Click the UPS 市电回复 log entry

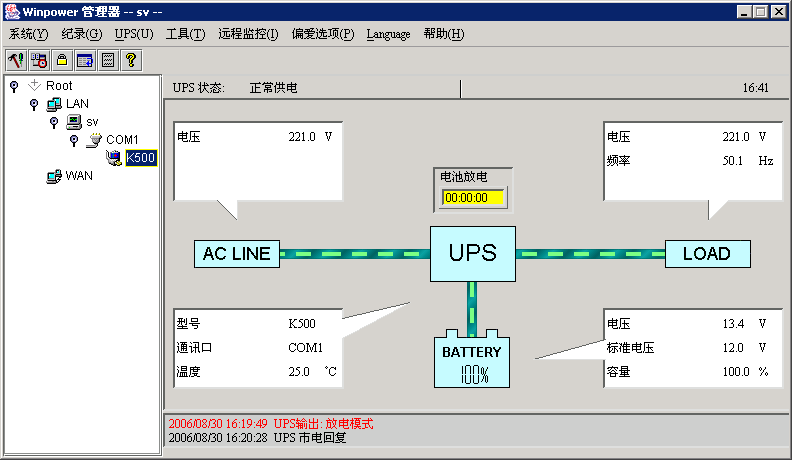[257, 438]
